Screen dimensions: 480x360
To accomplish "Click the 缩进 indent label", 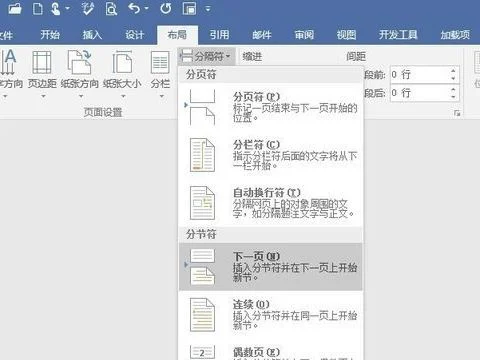I will click(252, 56).
